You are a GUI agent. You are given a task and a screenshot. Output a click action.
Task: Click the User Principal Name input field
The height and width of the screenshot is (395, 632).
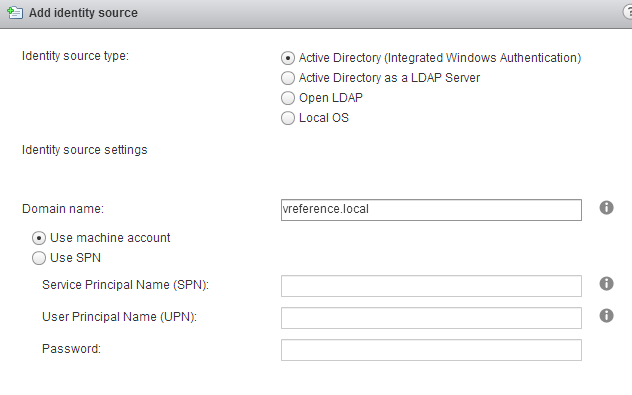pyautogui.click(x=431, y=318)
